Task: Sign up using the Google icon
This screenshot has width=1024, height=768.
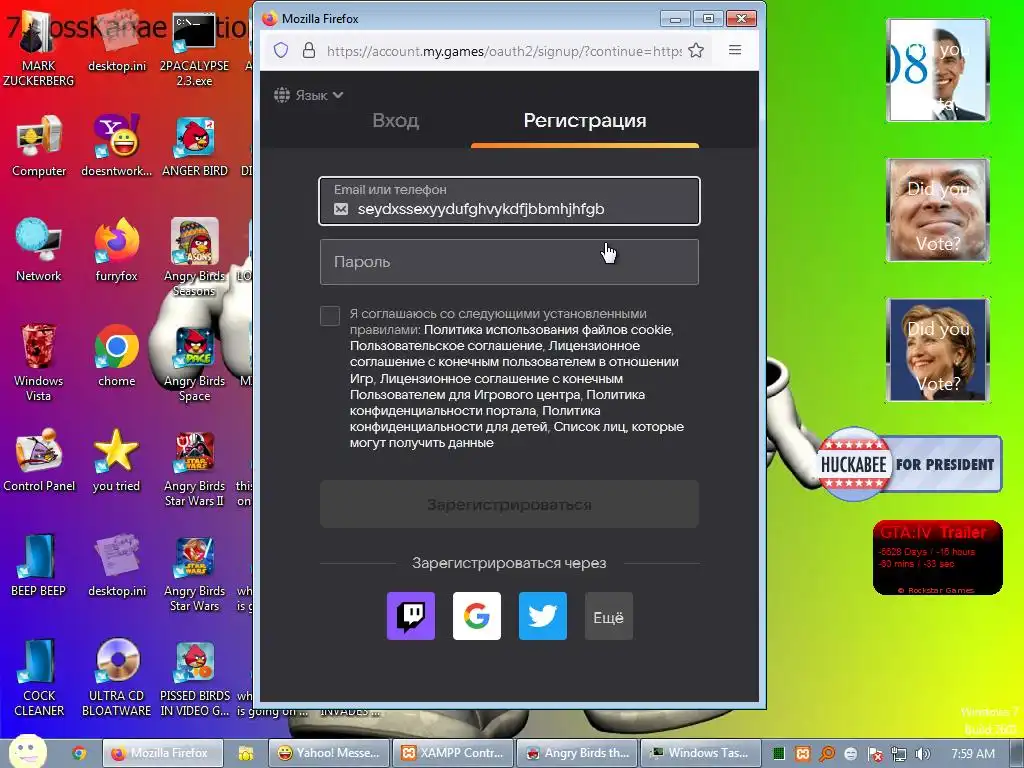Action: tap(477, 616)
